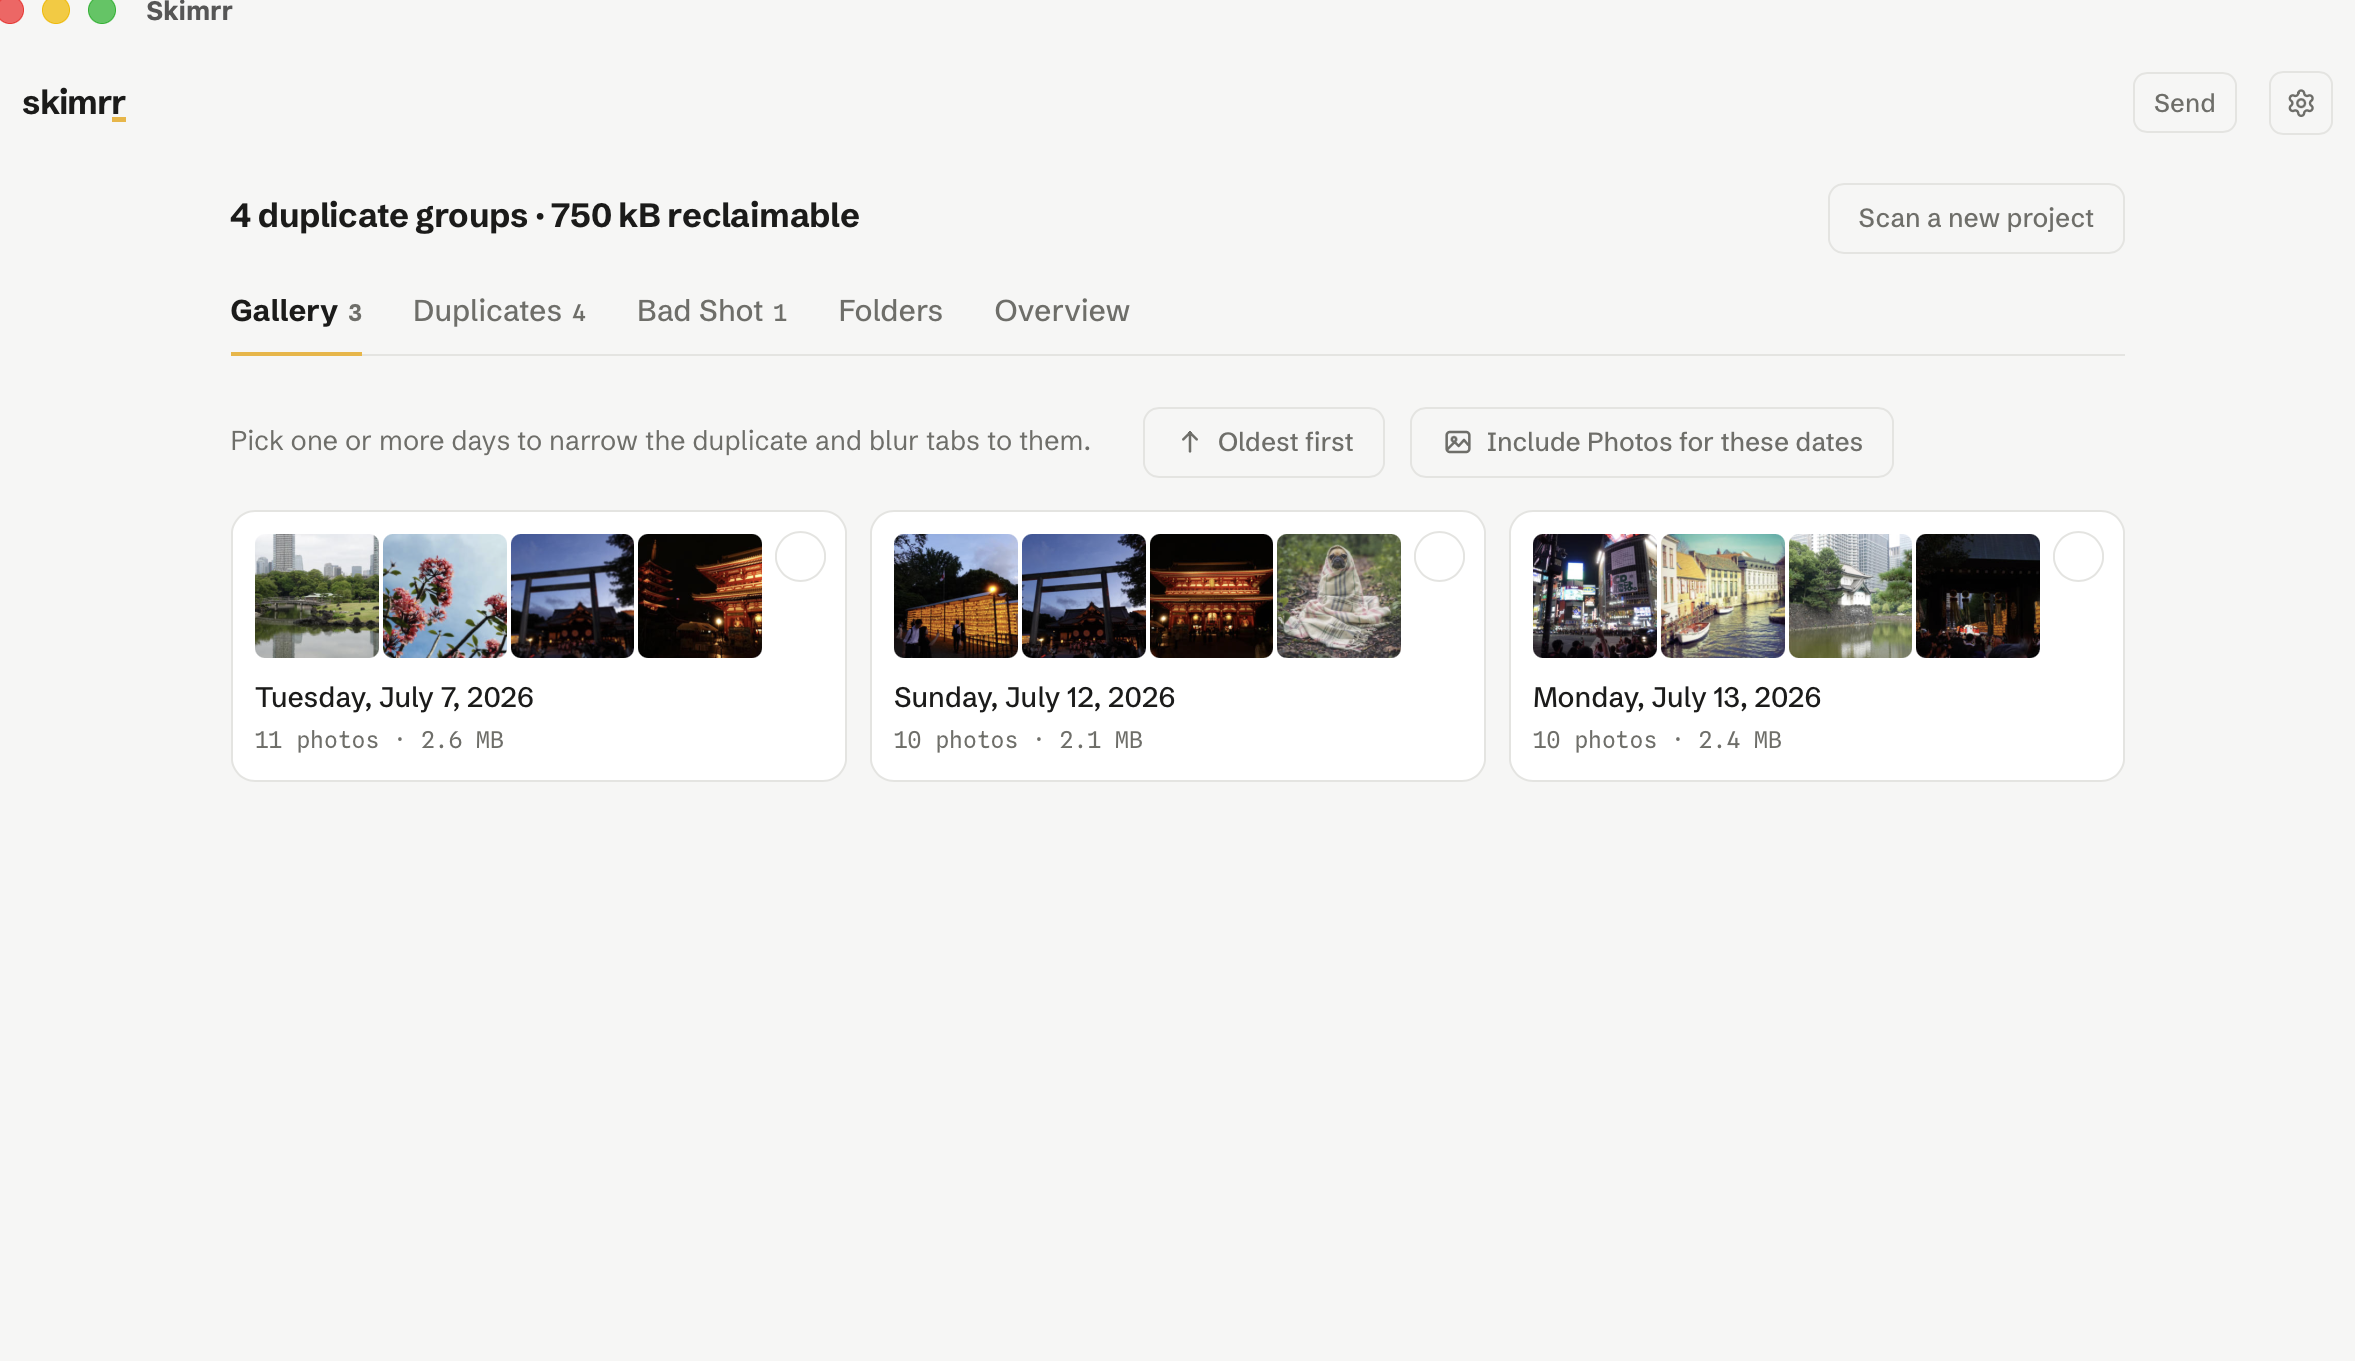Open the castle moat thumbnail in July 13
Viewport: 2355px width, 1361px height.
(1850, 596)
